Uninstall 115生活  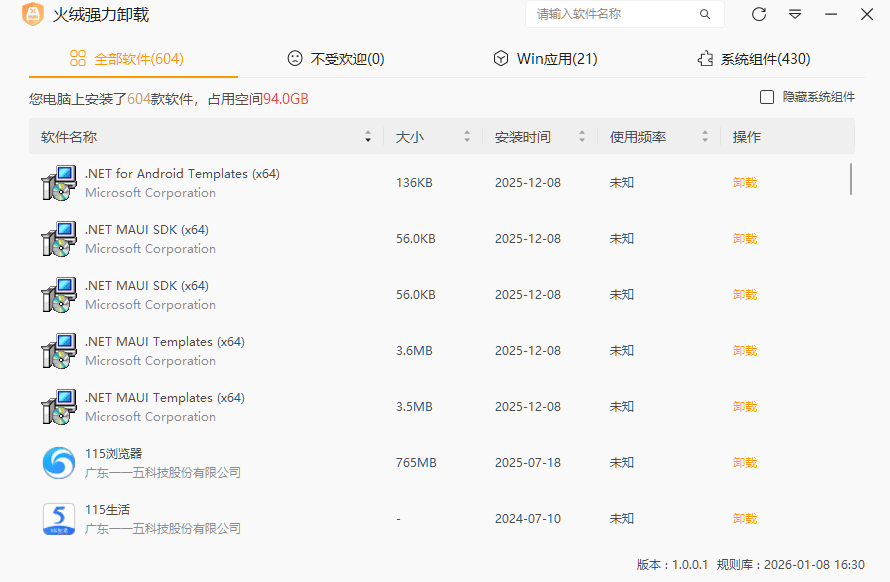click(x=745, y=519)
